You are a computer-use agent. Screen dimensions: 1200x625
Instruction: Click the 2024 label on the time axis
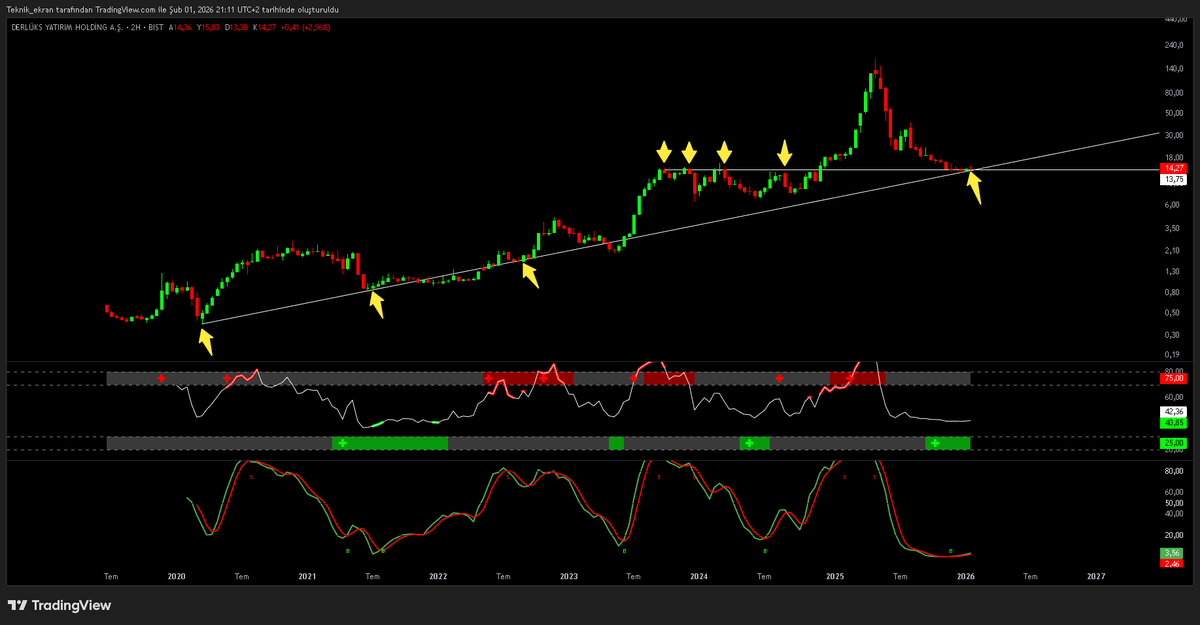(698, 576)
